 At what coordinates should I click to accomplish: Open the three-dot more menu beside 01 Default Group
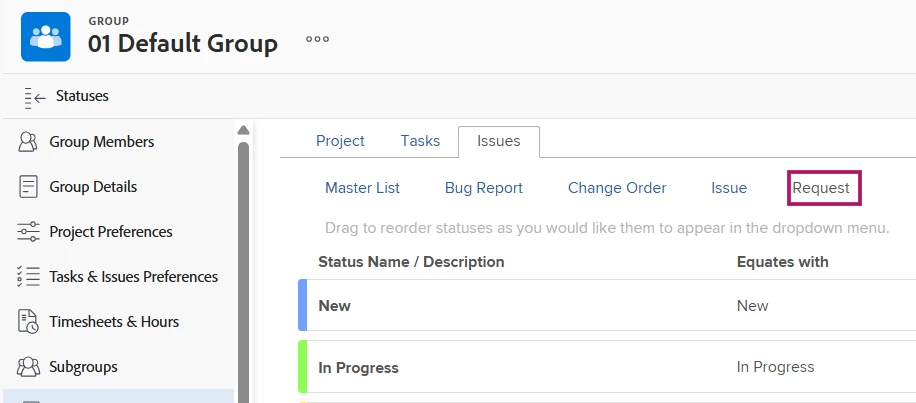coord(317,40)
